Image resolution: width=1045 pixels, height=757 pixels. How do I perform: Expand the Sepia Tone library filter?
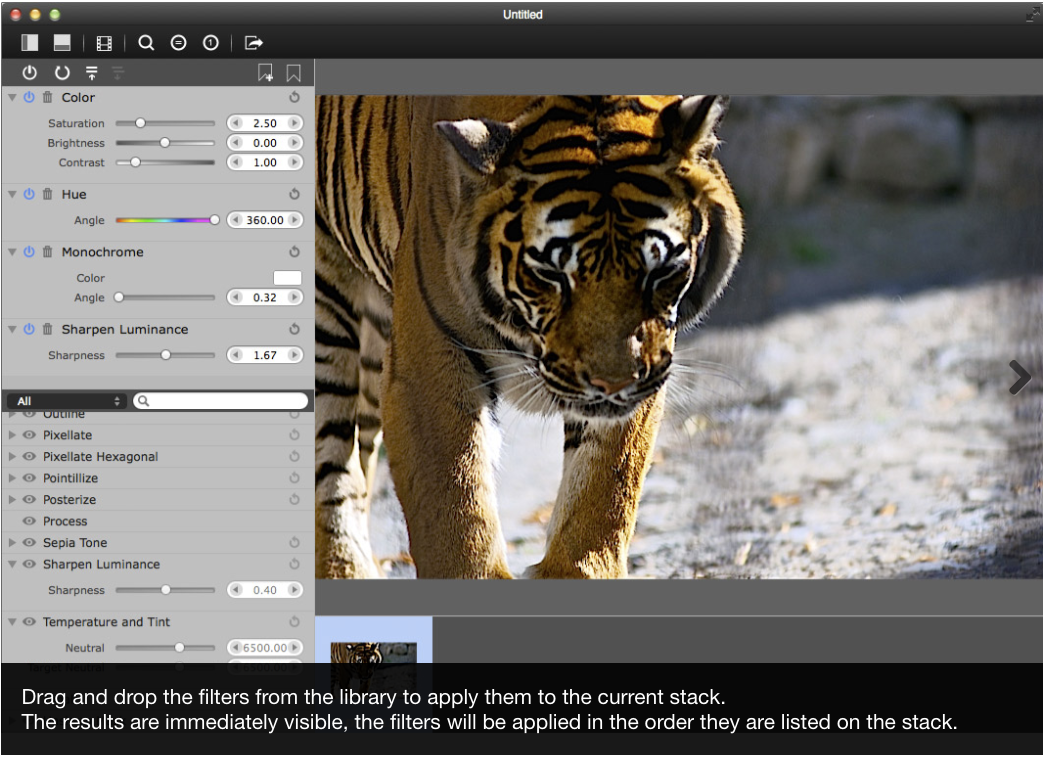pyautogui.click(x=12, y=542)
